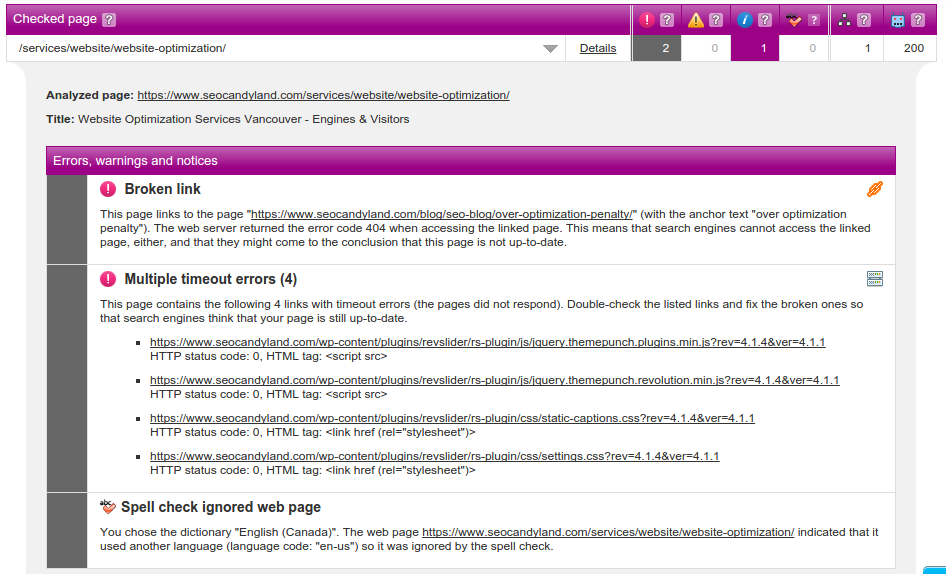Click the Details link
The width and height of the screenshot is (946, 574).
597,48
